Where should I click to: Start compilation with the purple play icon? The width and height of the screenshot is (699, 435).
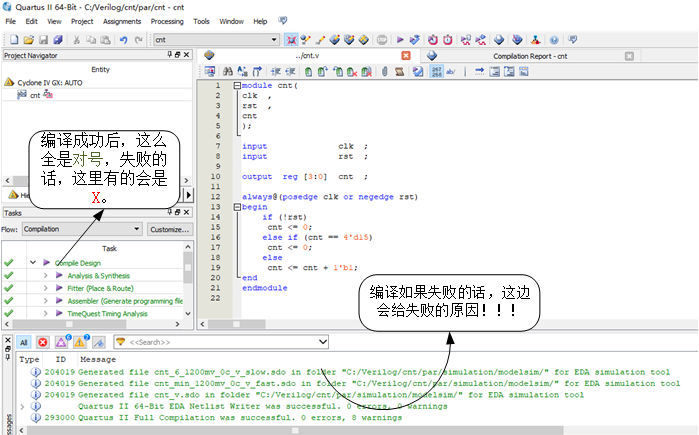click(x=400, y=40)
